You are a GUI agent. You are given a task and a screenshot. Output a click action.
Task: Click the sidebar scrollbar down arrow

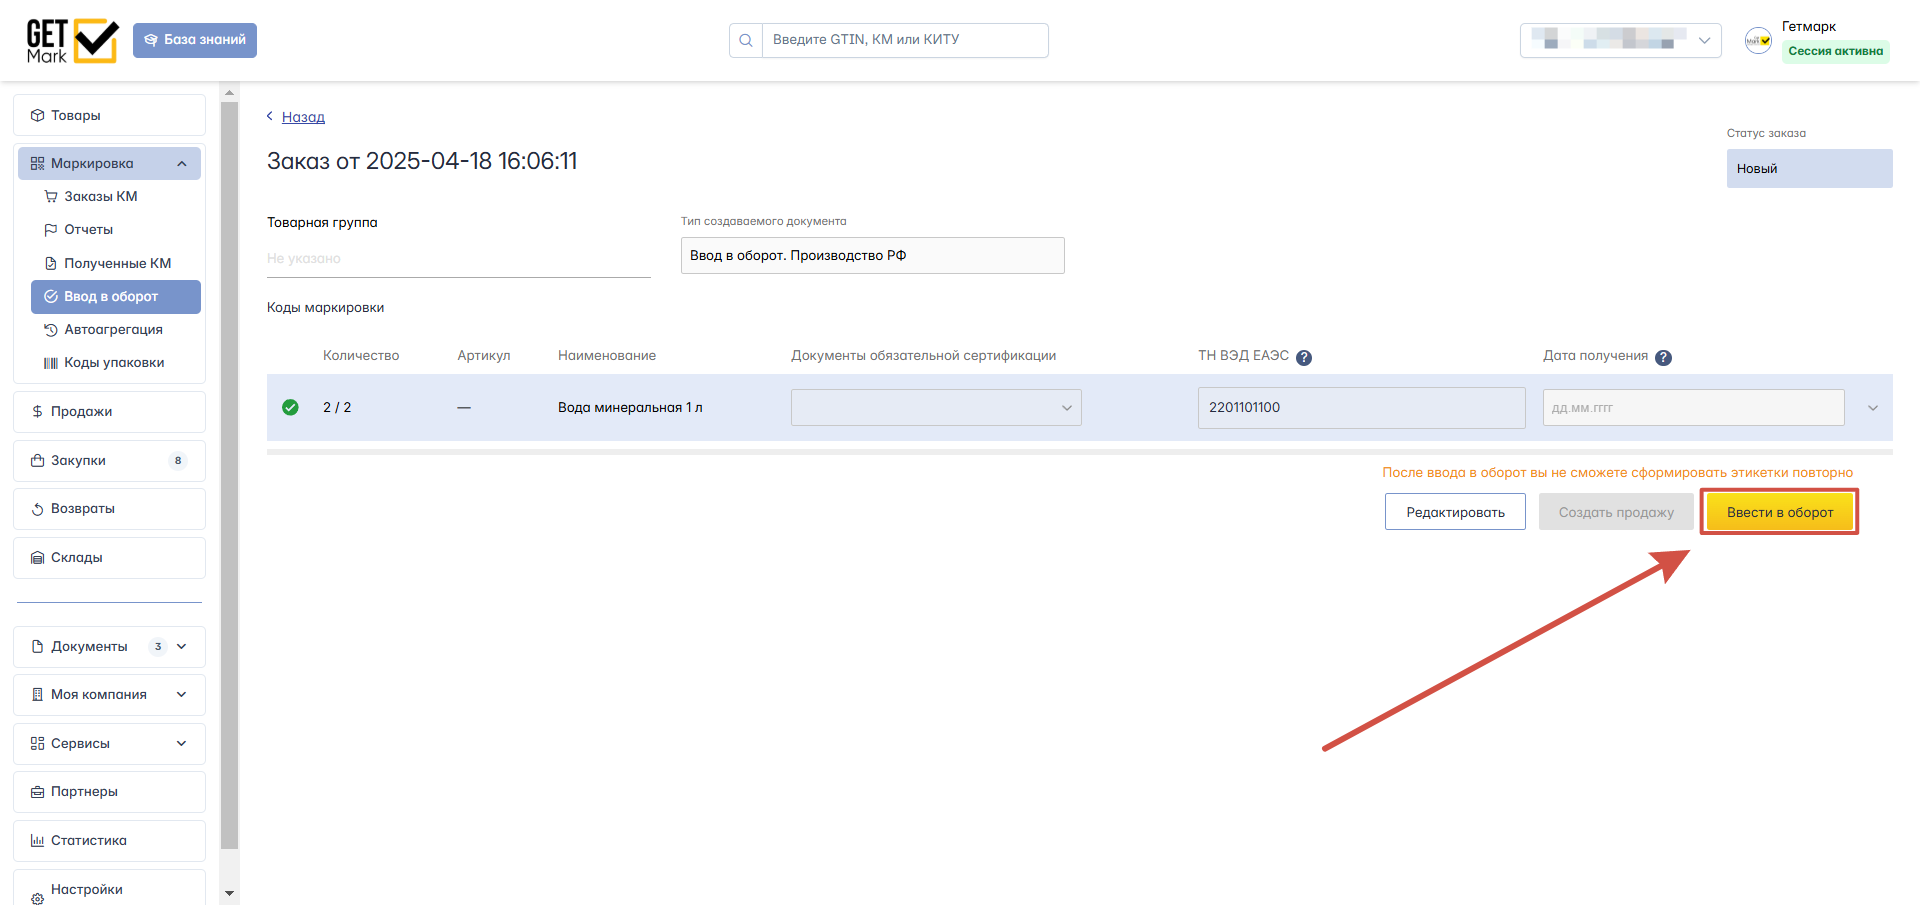point(230,893)
